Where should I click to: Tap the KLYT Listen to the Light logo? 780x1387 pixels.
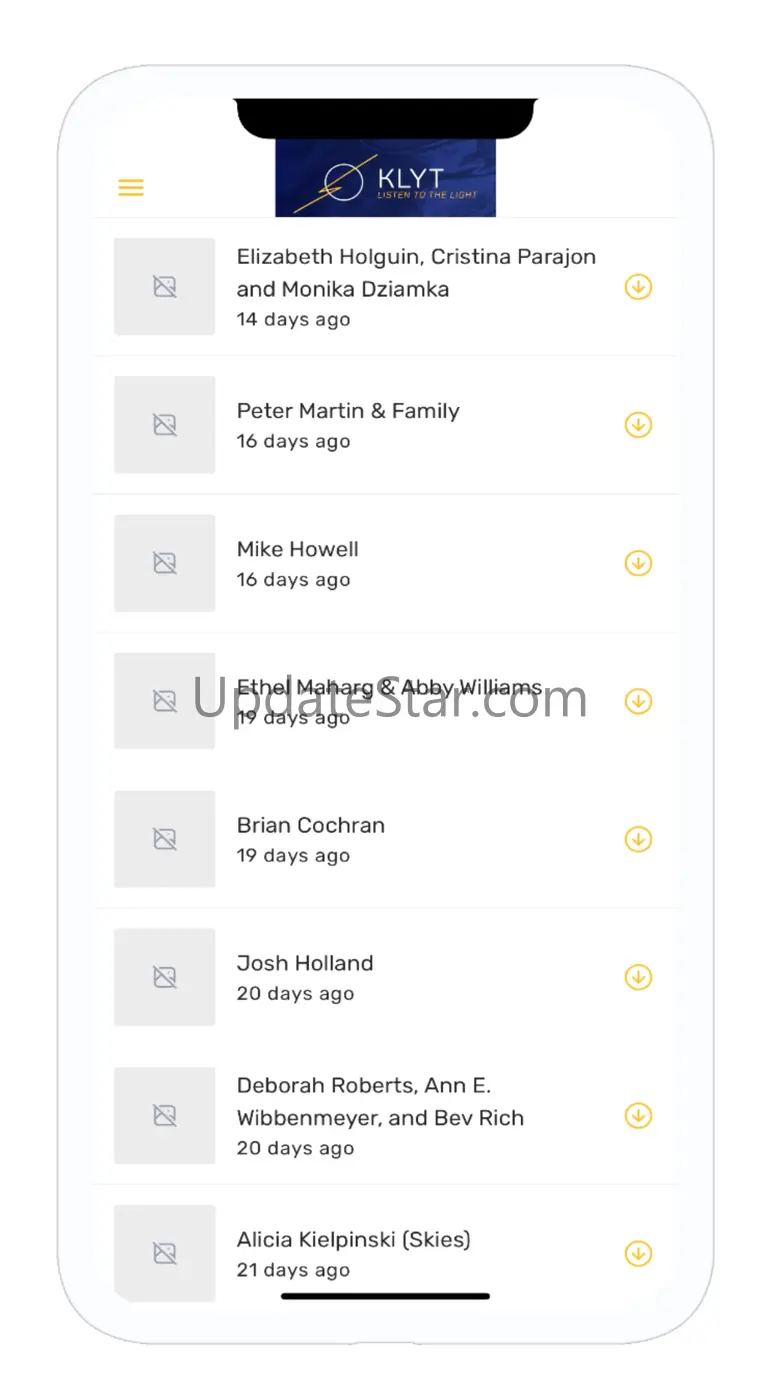point(386,178)
